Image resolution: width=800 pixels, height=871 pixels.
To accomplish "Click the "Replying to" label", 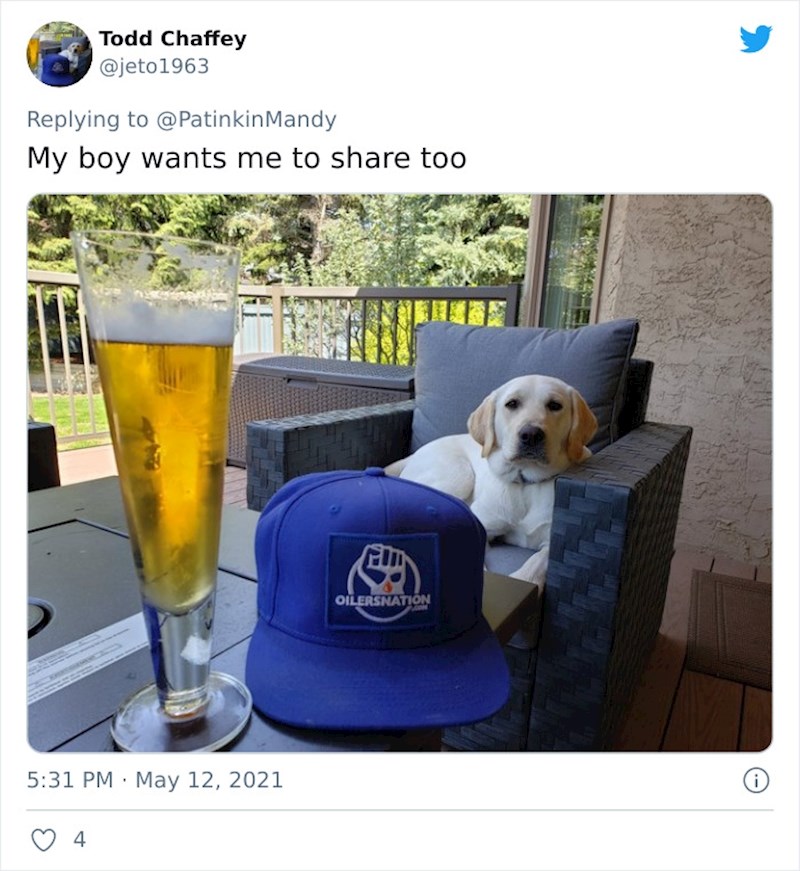I will (x=87, y=119).
